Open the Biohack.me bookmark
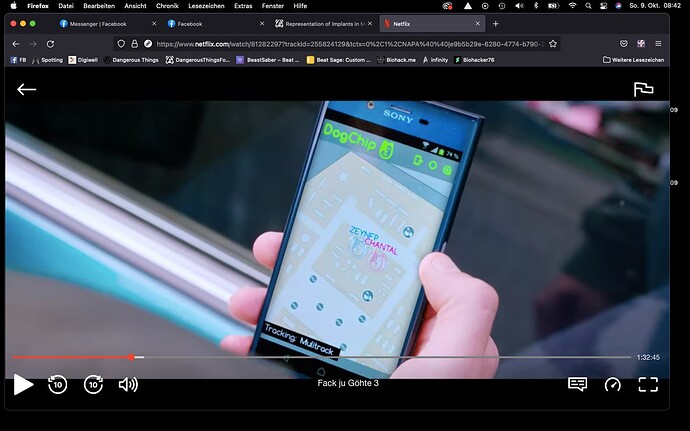Viewport: 690px width, 431px height. click(396, 60)
